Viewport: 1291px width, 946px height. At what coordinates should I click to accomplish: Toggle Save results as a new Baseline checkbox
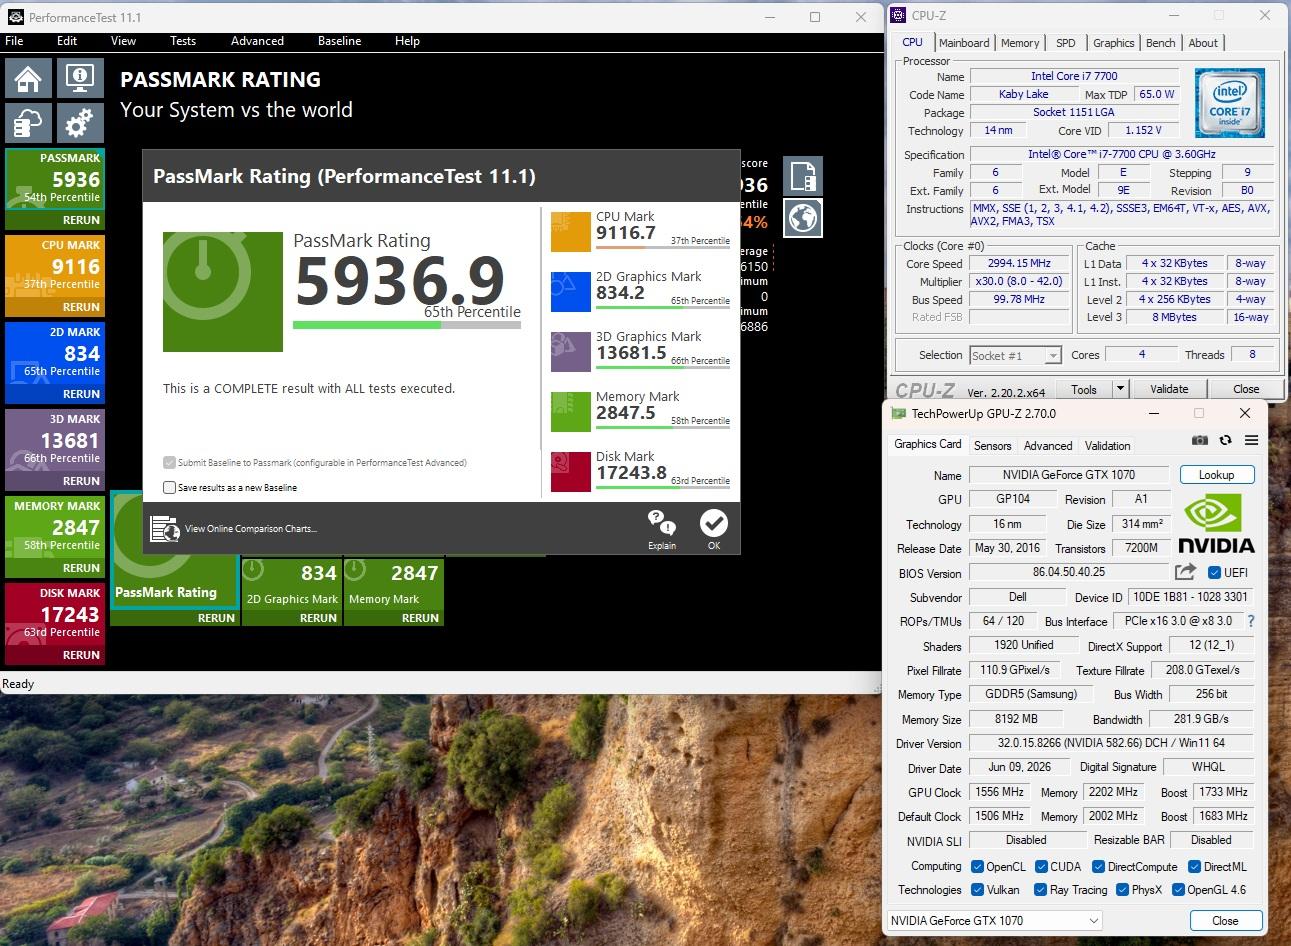pos(169,488)
